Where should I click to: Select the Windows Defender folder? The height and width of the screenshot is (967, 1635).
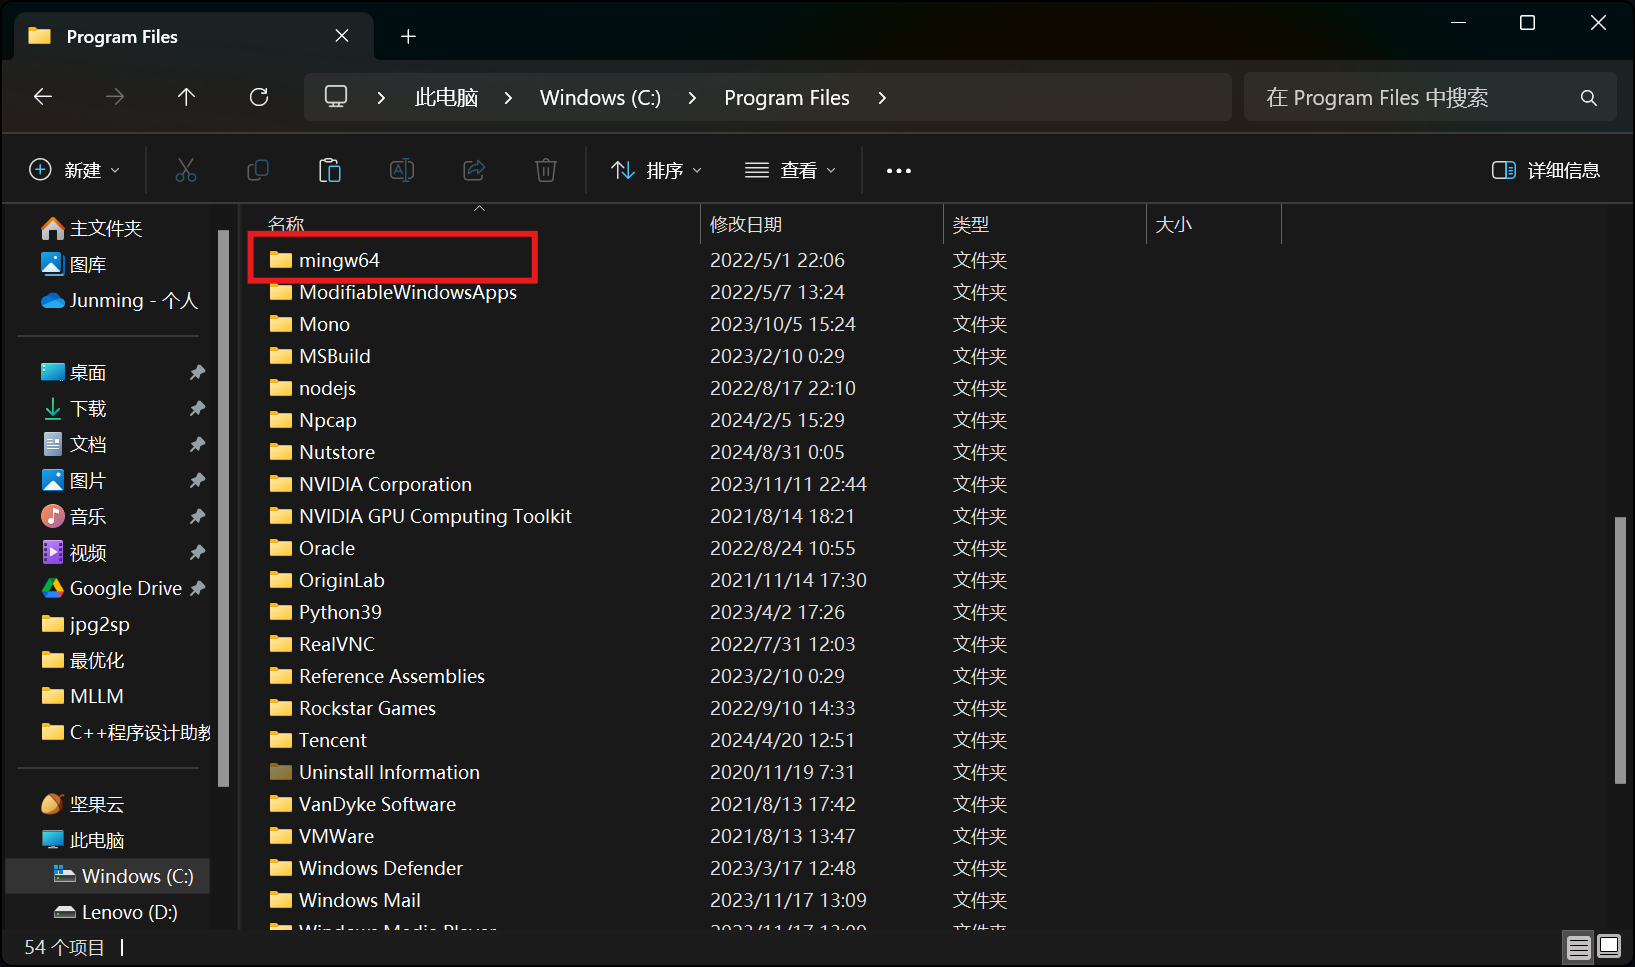pos(381,868)
